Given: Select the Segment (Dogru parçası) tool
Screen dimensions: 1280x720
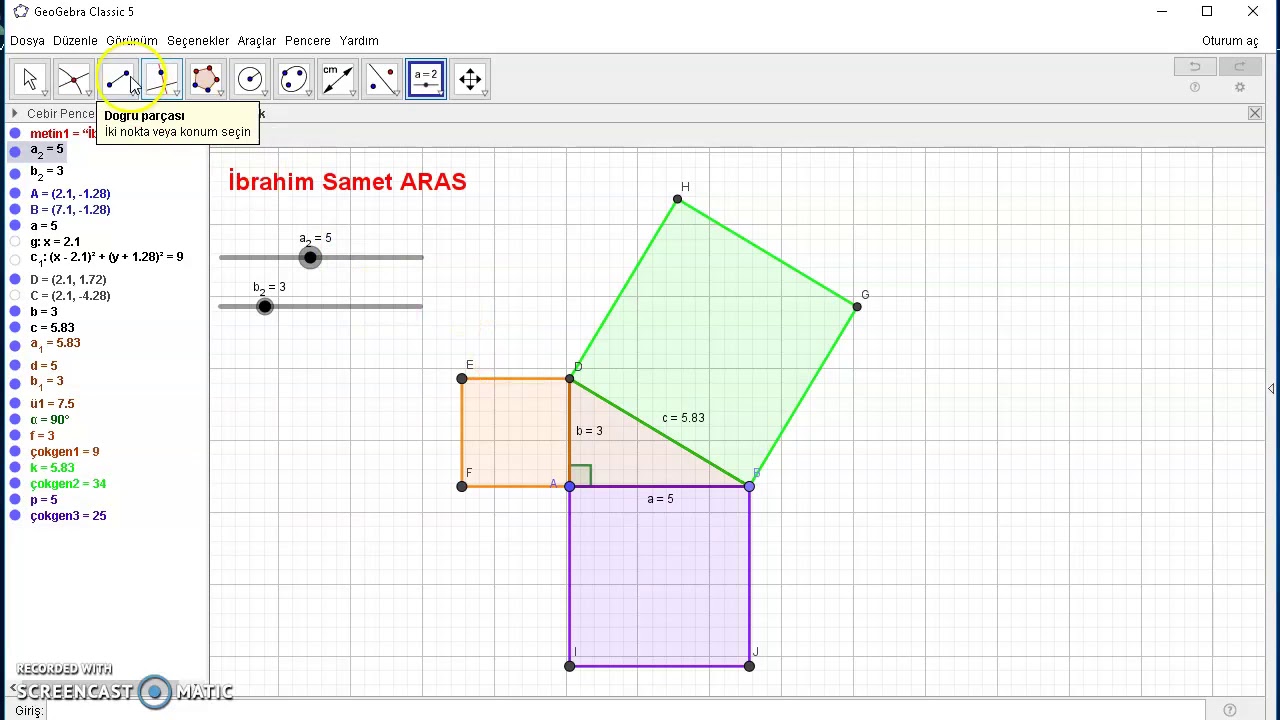Looking at the screenshot, I should (x=117, y=79).
